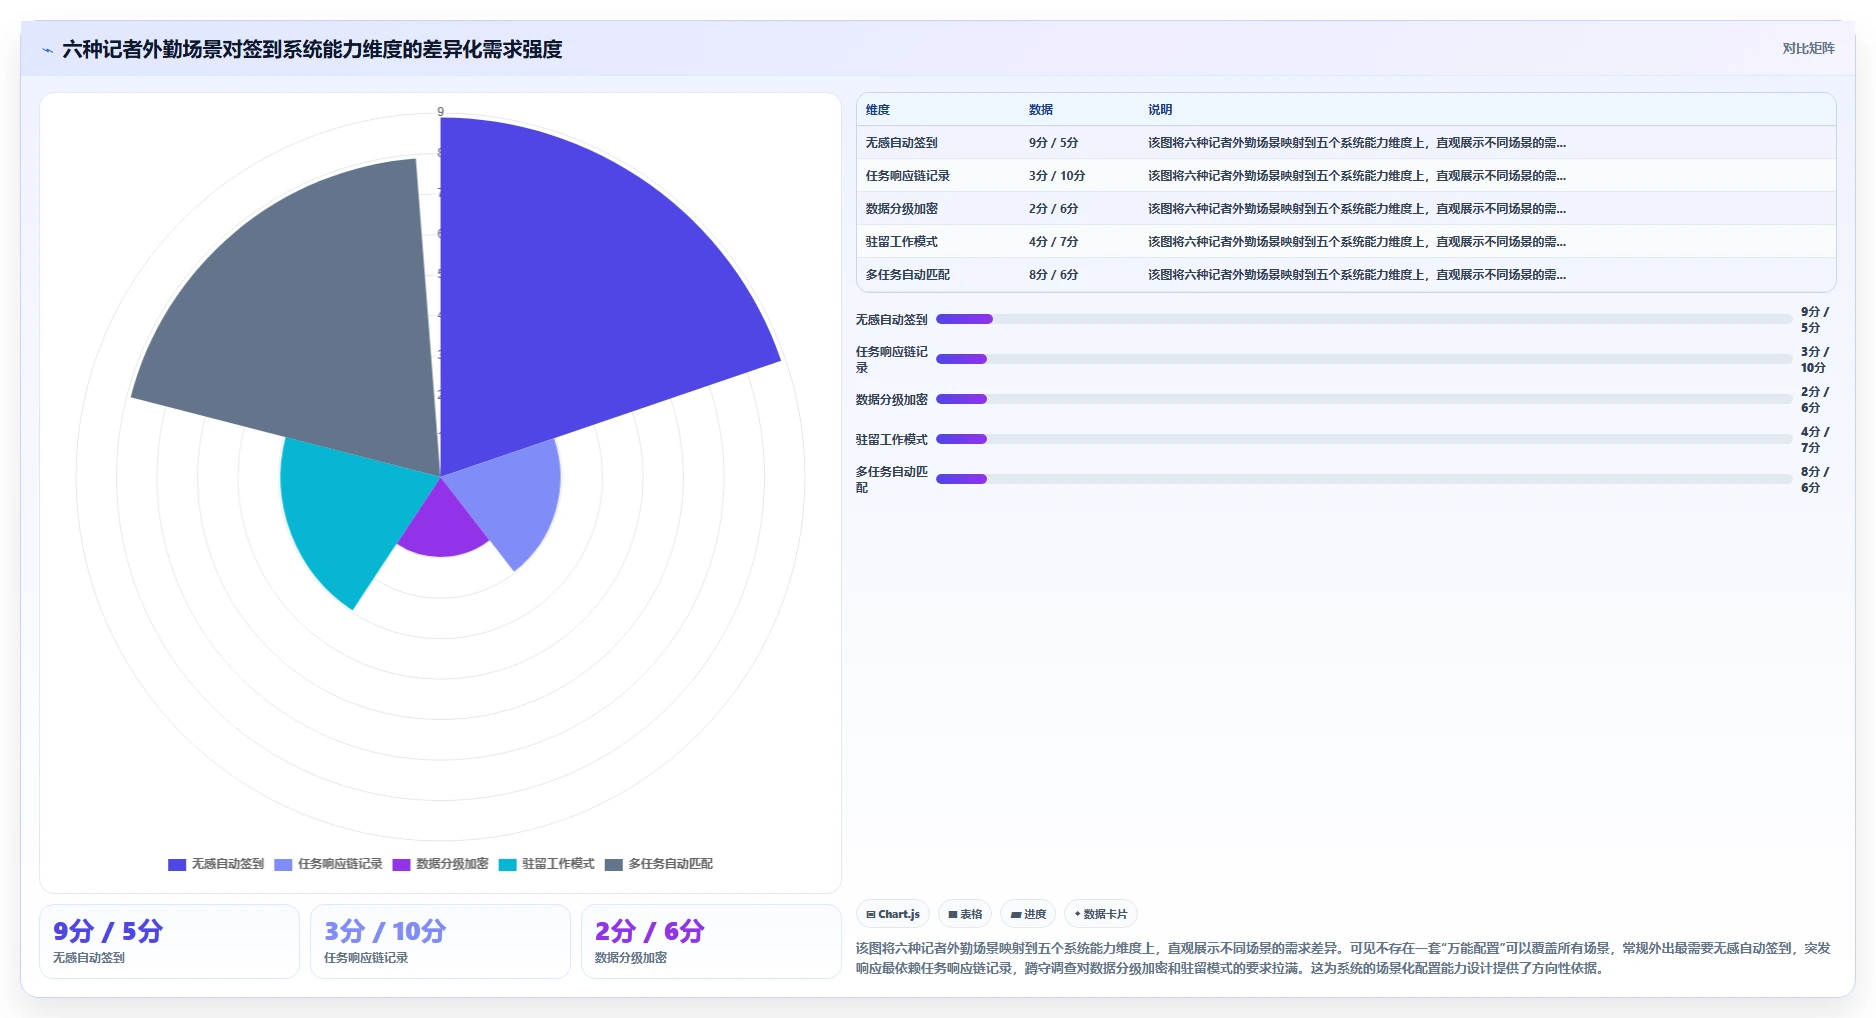The image size is (1876, 1018).
Task: Select the 任务响应链记录 table row
Action: pyautogui.click(x=1346, y=175)
